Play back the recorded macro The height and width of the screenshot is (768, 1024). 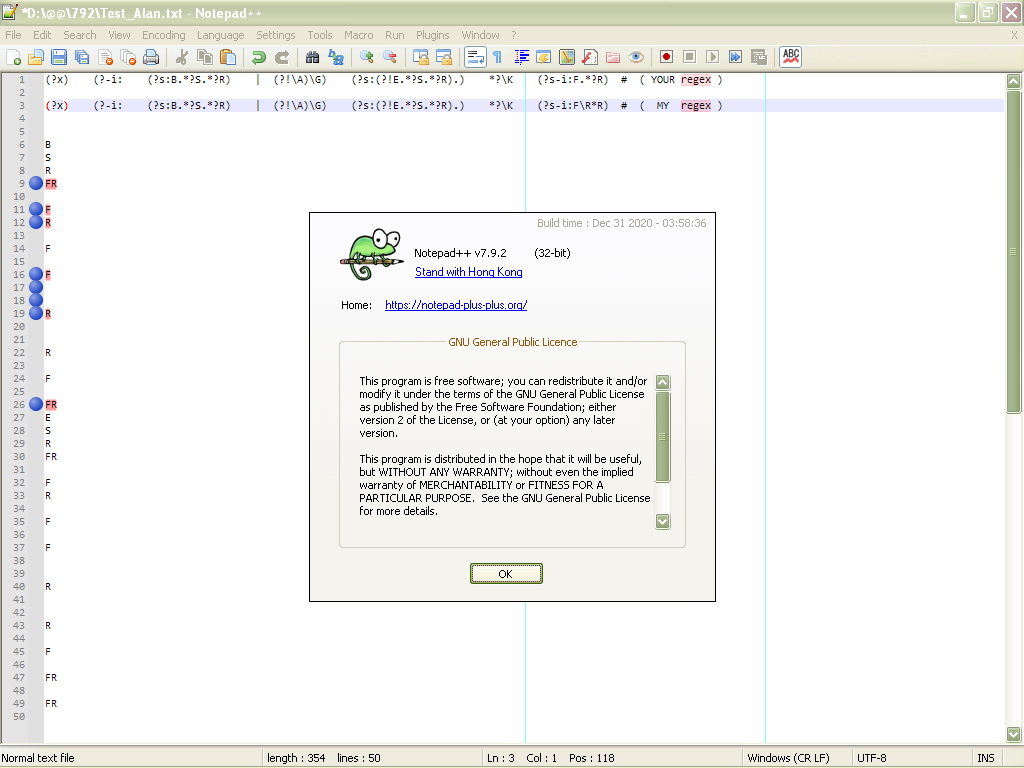[712, 57]
